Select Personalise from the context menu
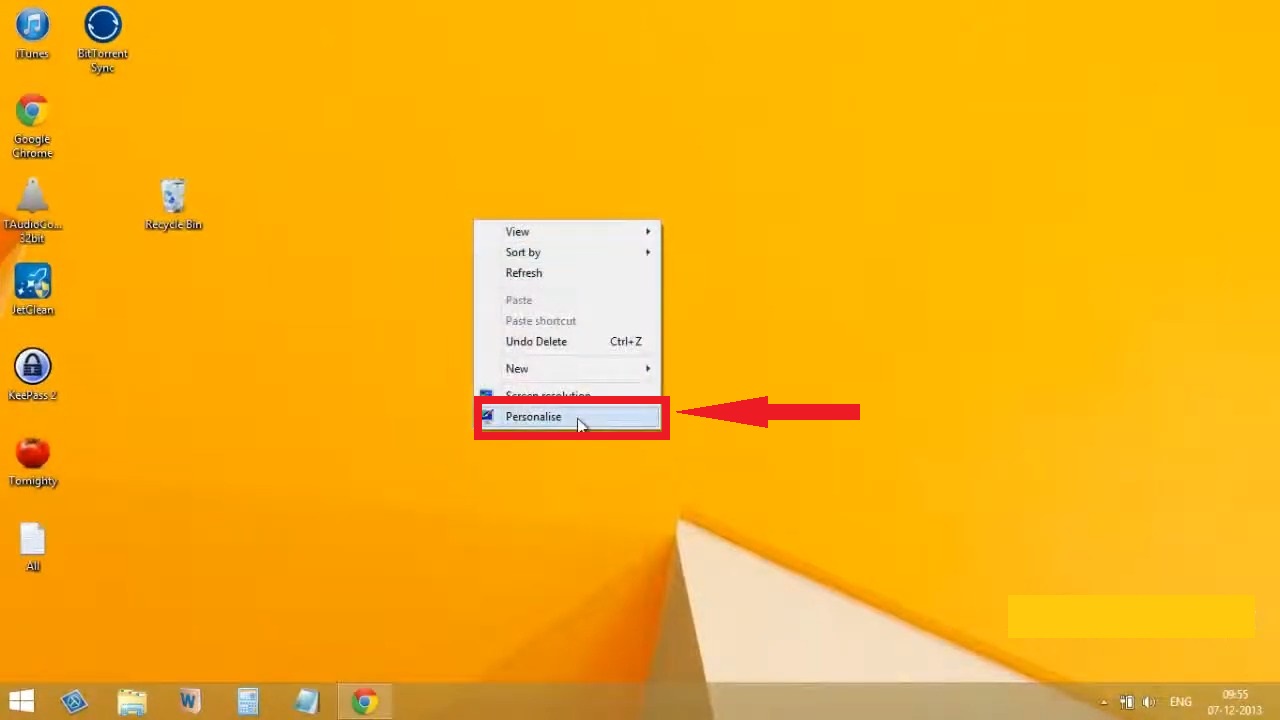Image resolution: width=1280 pixels, height=720 pixels. point(533,416)
